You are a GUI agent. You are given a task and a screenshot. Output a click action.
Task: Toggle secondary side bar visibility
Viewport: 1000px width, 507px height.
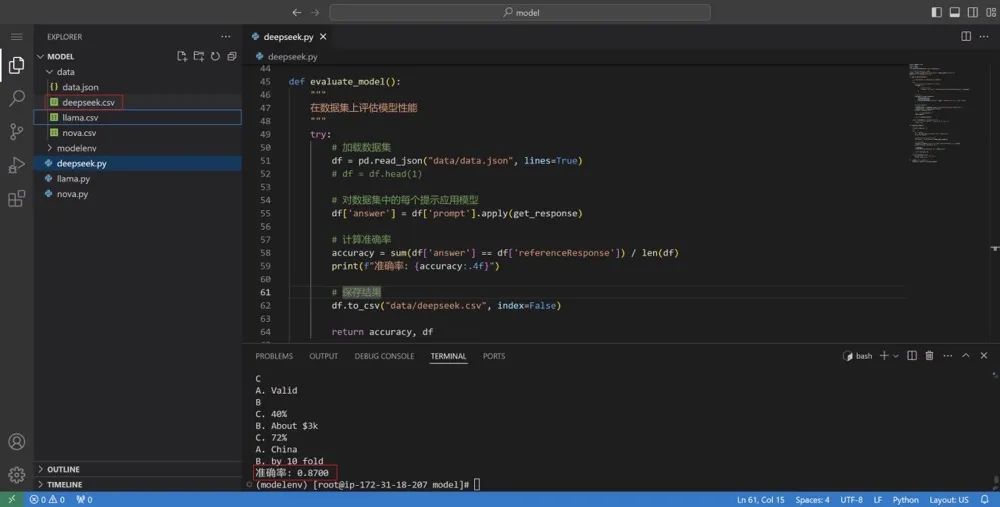pyautogui.click(x=973, y=12)
